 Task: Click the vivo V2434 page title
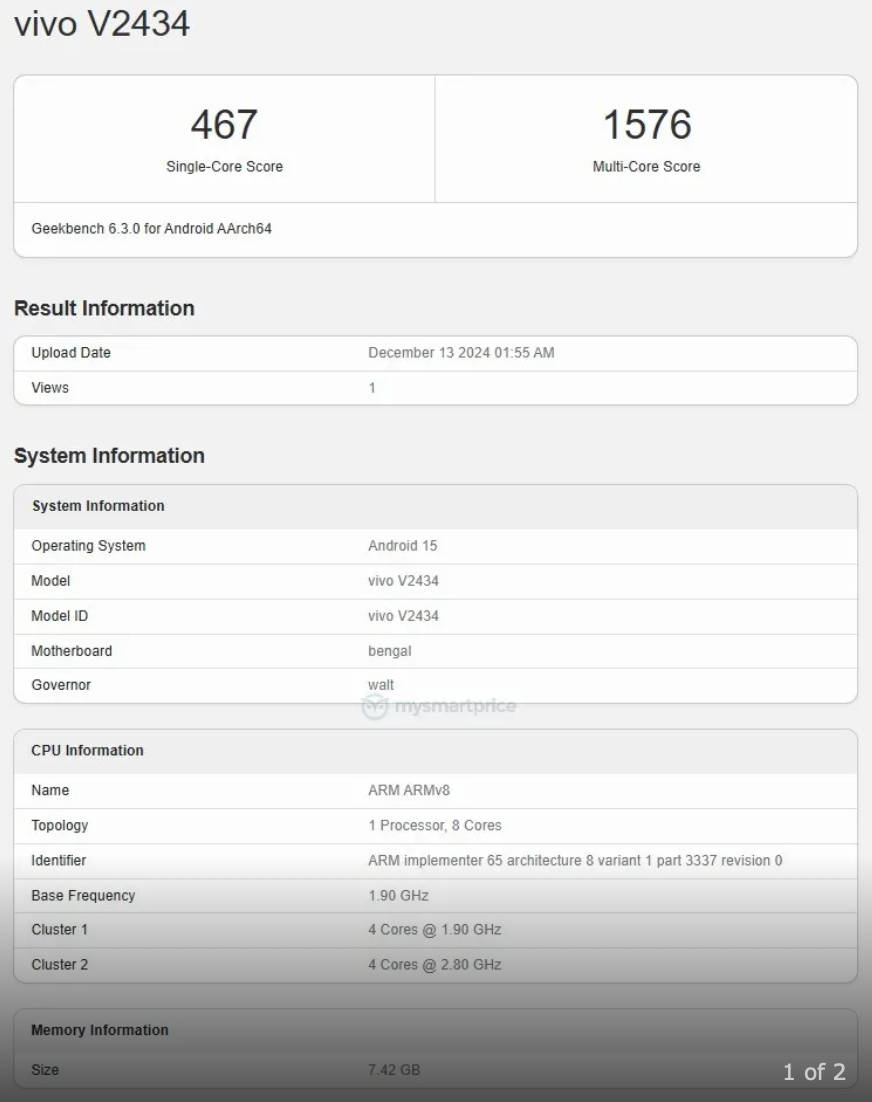(102, 23)
